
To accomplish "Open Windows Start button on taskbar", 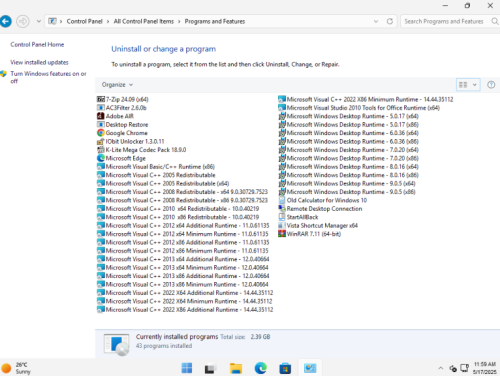I will (x=187, y=368).
